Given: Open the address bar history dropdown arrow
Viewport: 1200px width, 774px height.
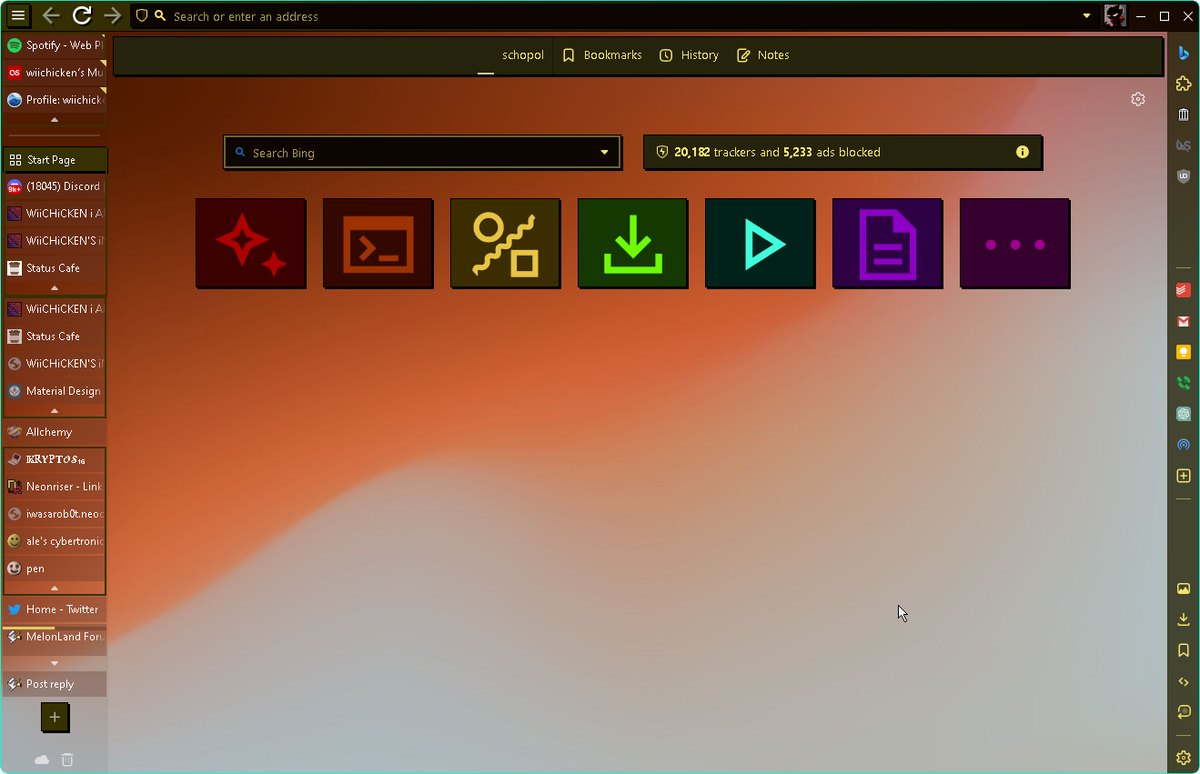Looking at the screenshot, I should (1088, 16).
